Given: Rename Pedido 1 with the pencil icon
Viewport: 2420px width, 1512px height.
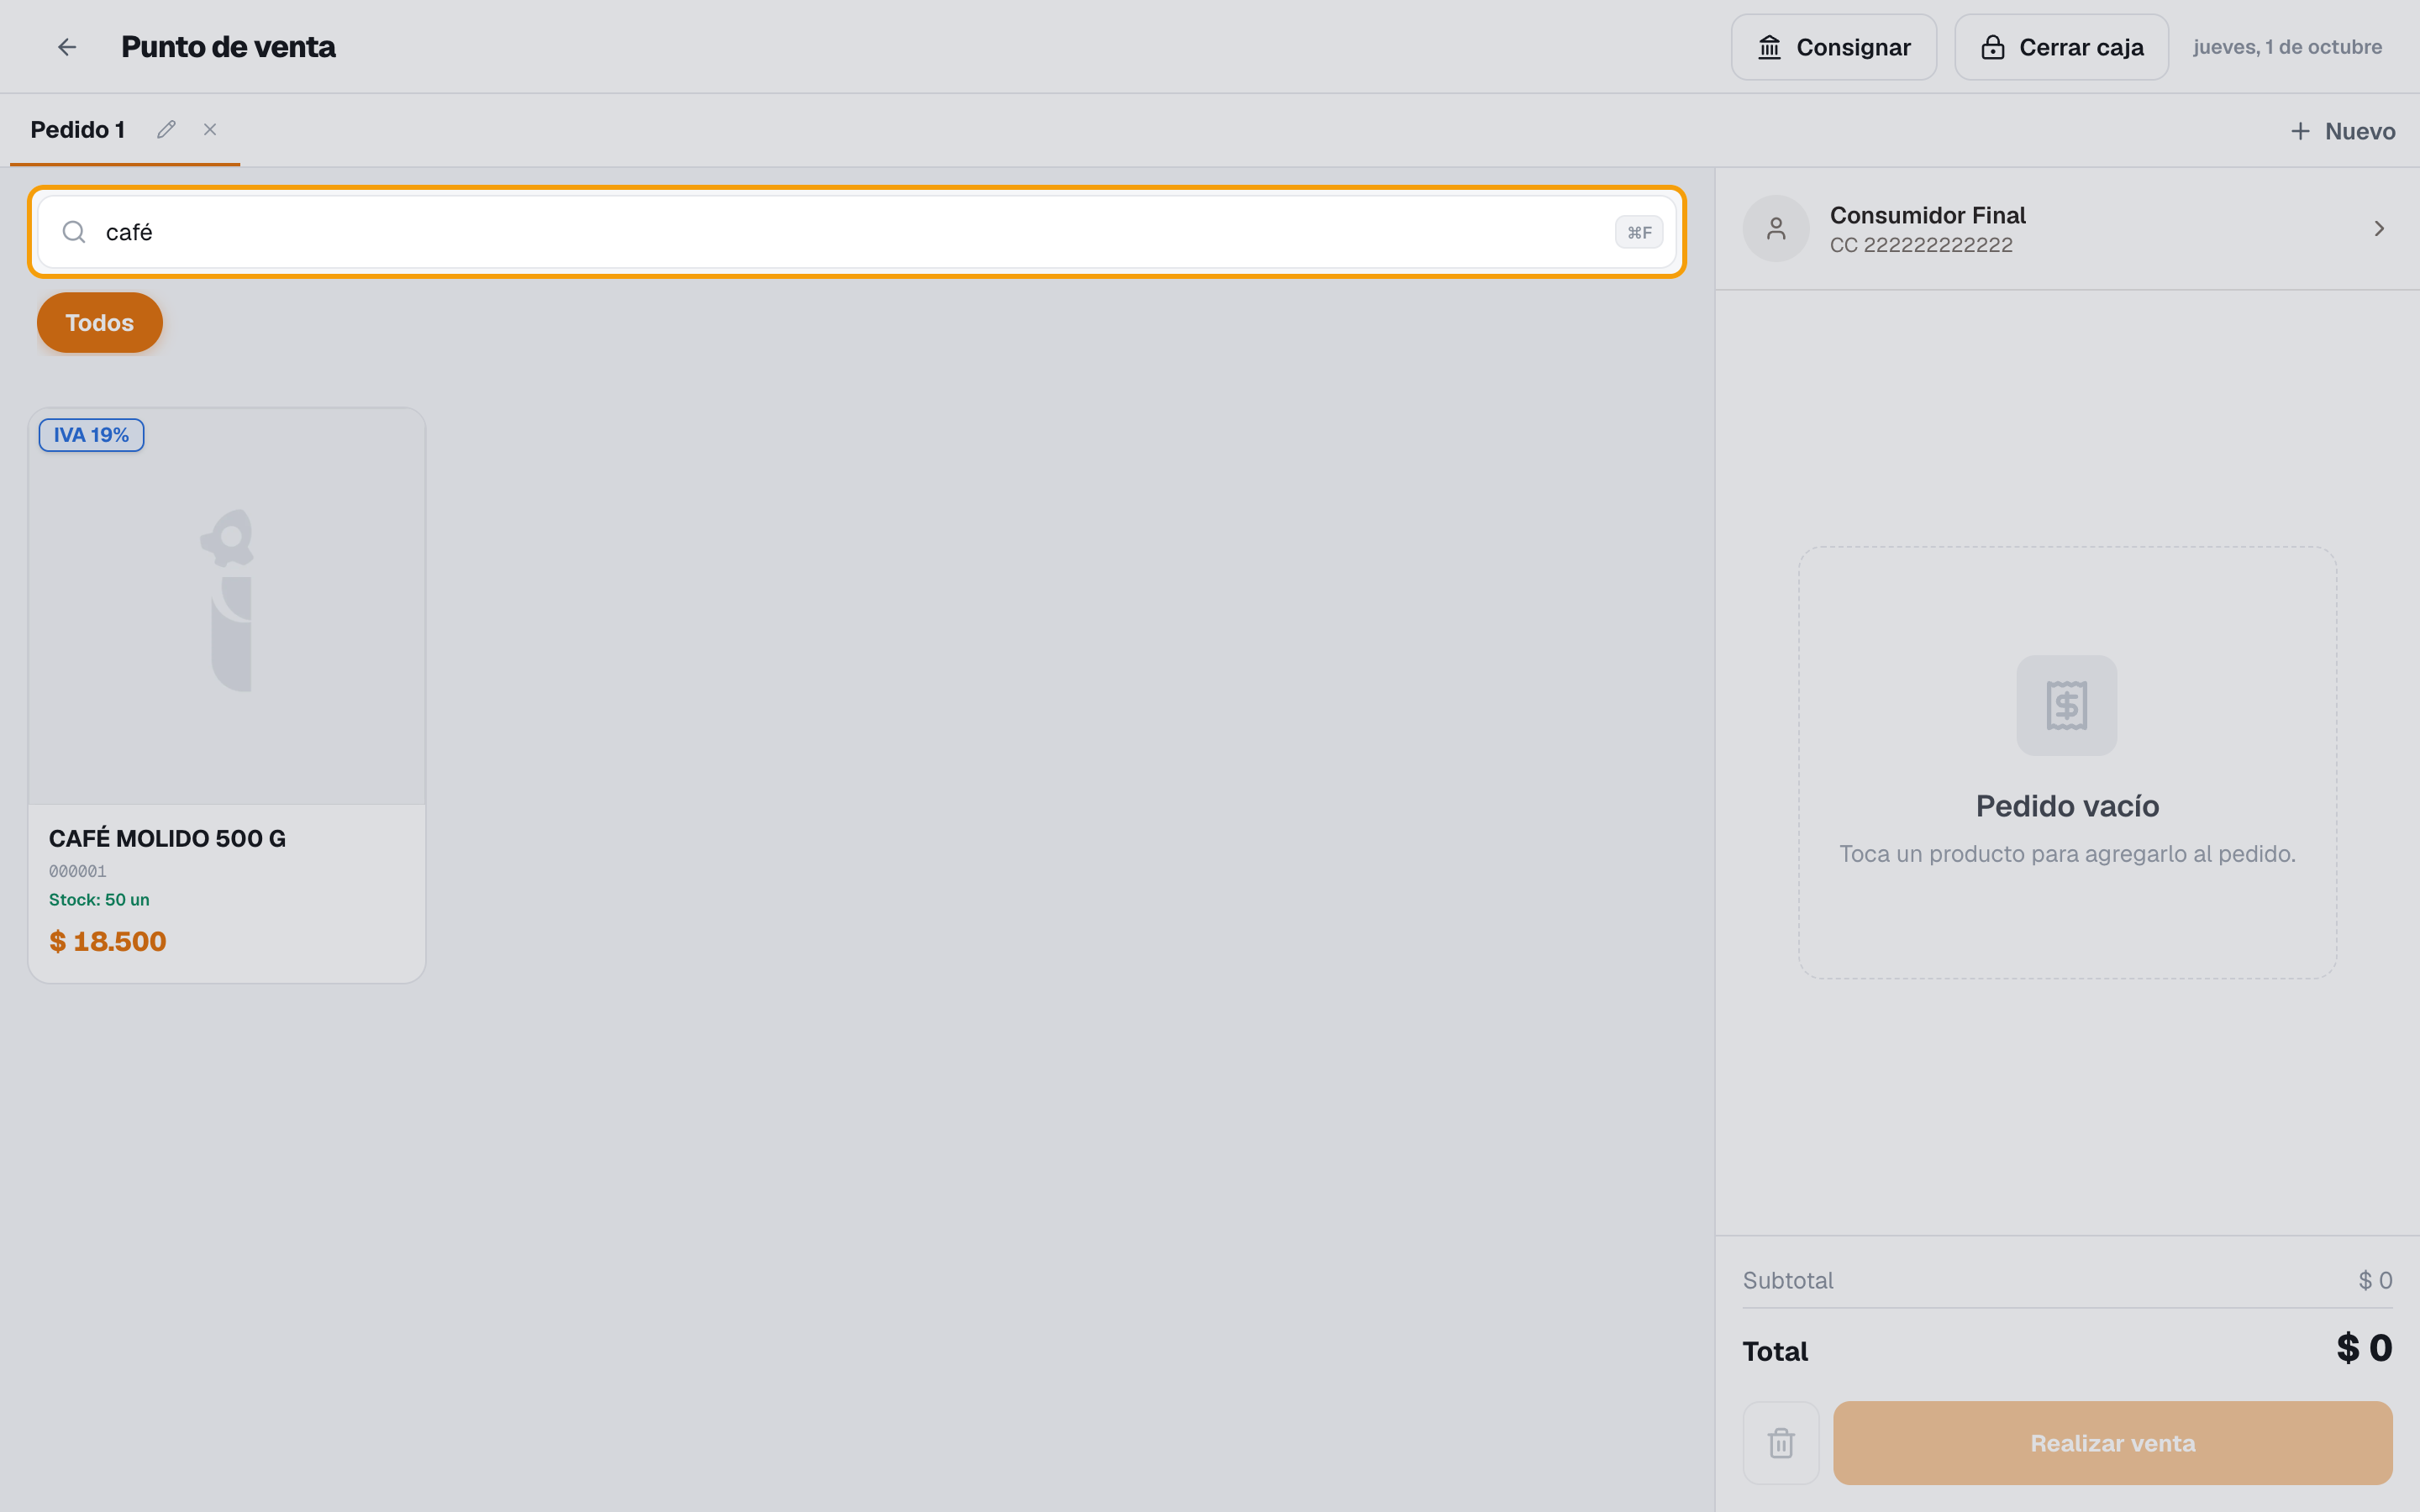Looking at the screenshot, I should [x=166, y=130].
